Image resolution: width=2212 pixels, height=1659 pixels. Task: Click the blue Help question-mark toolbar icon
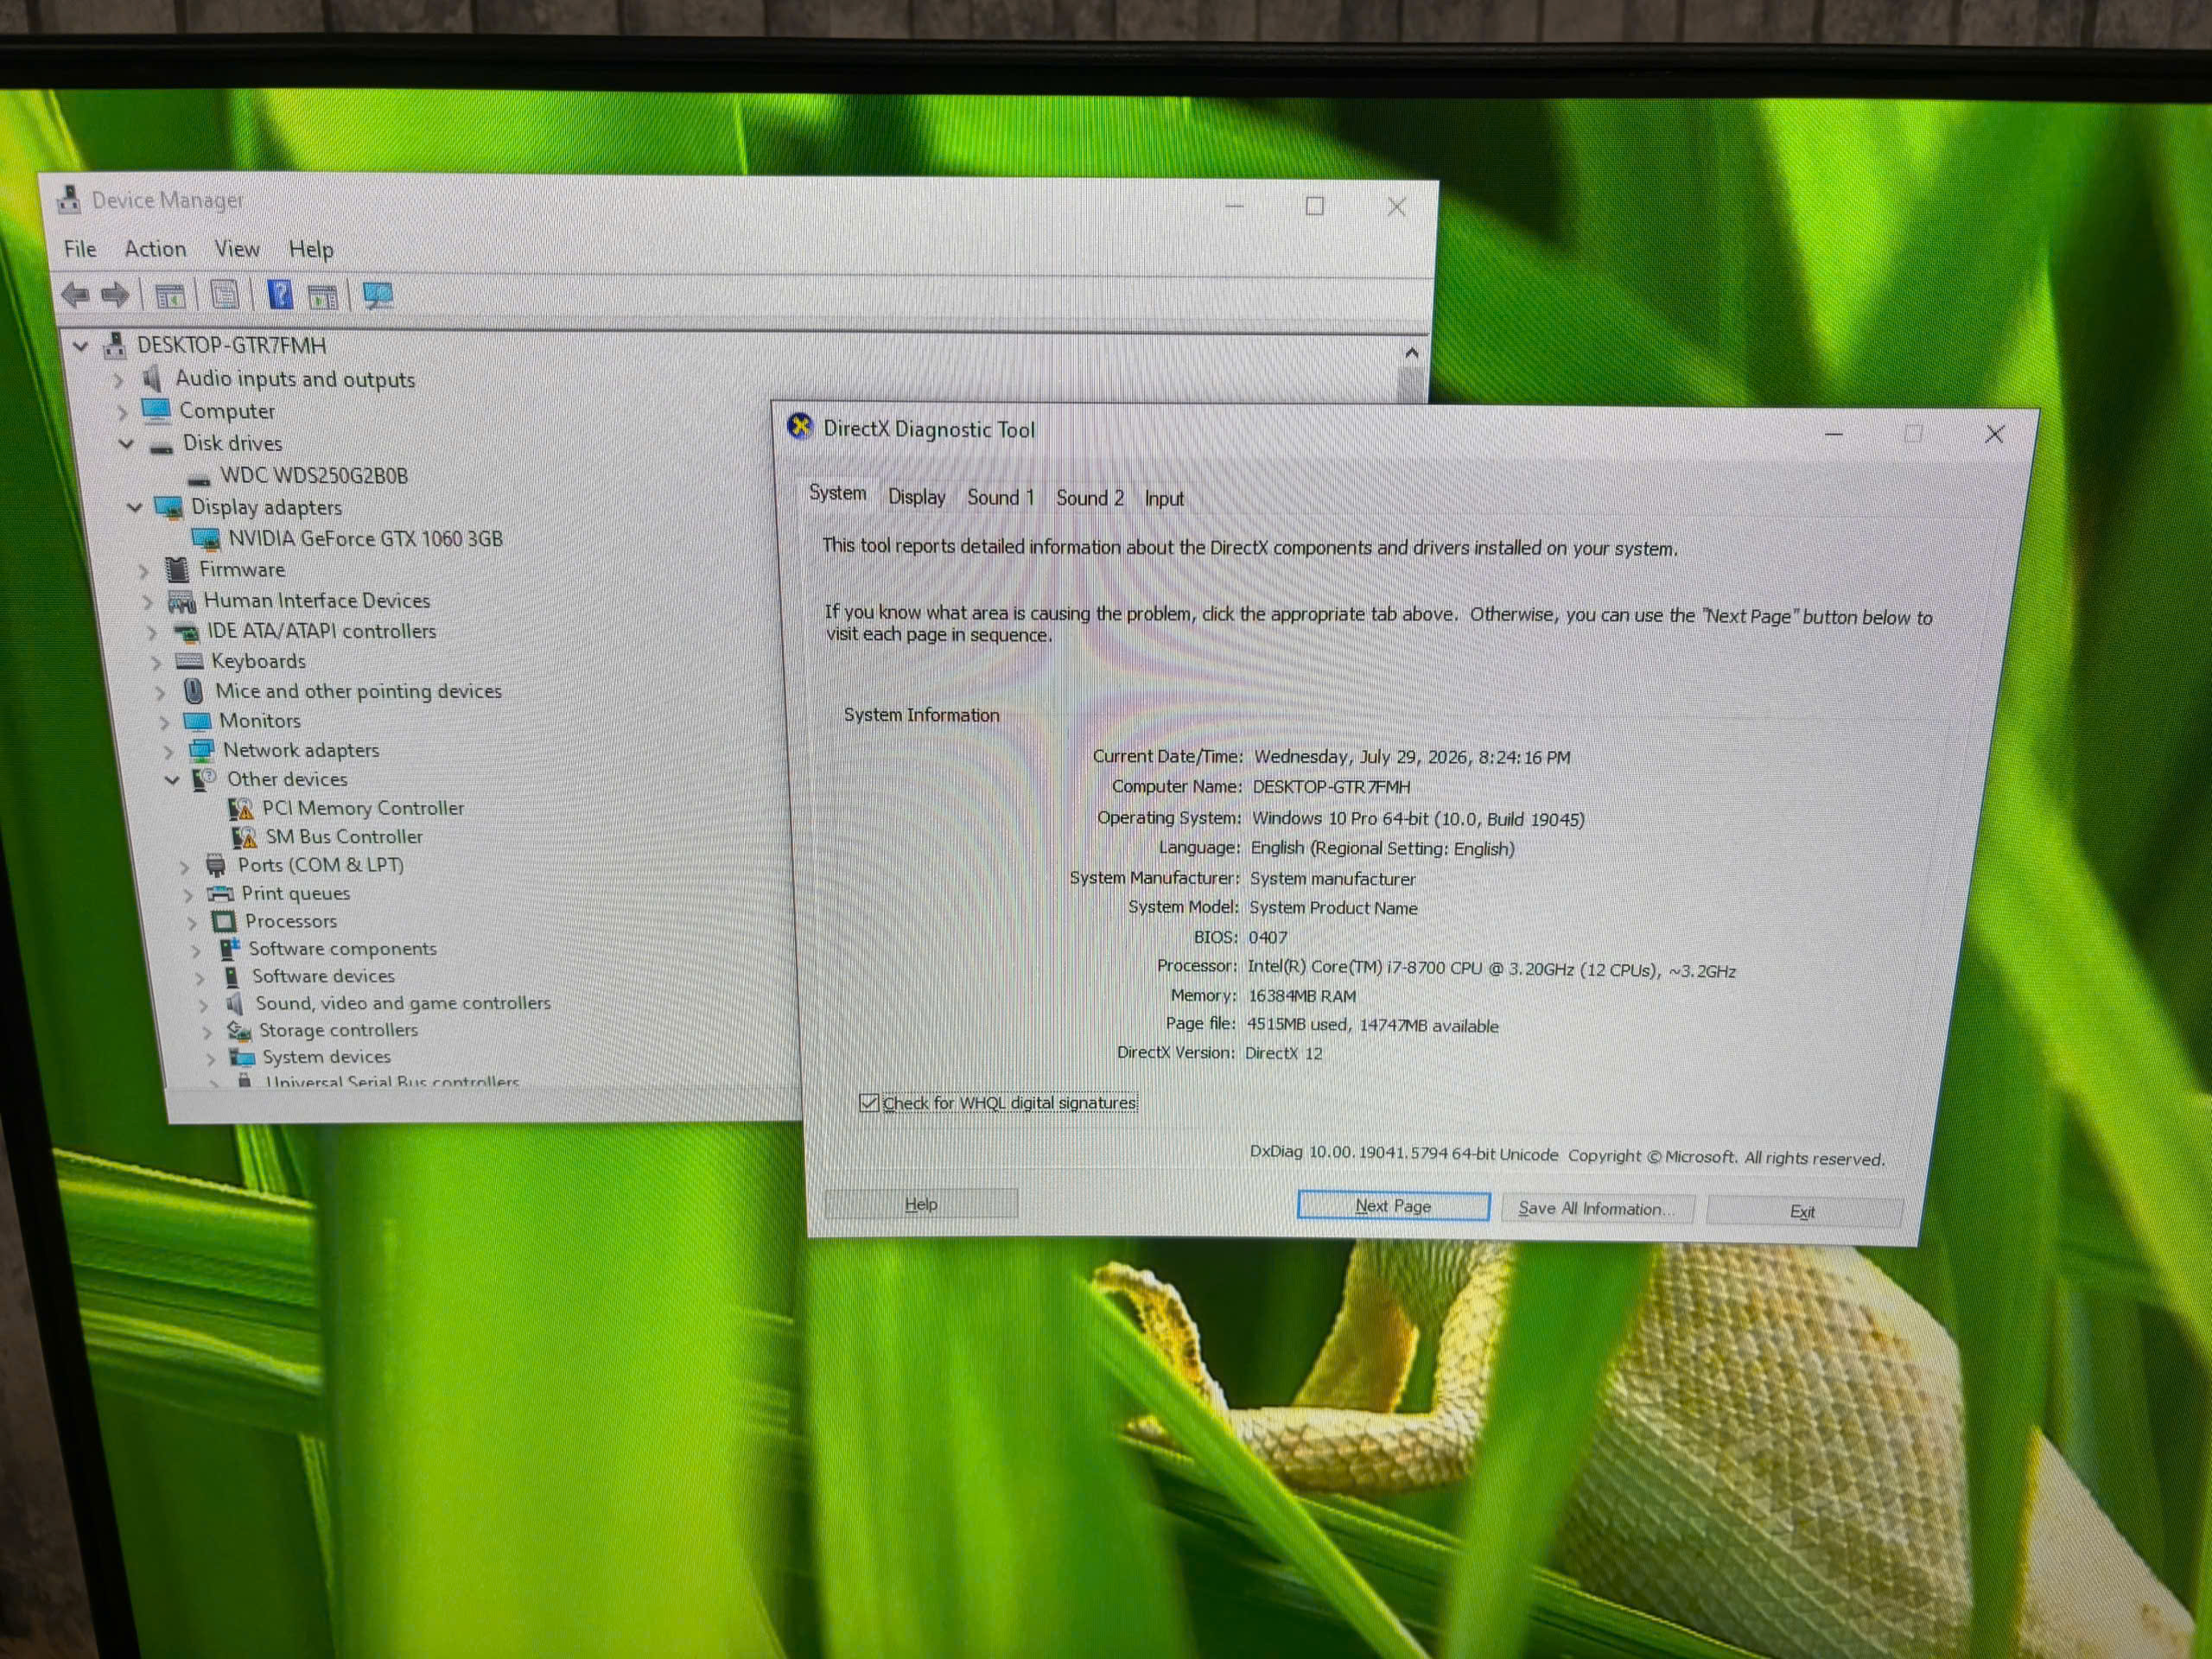[281, 295]
